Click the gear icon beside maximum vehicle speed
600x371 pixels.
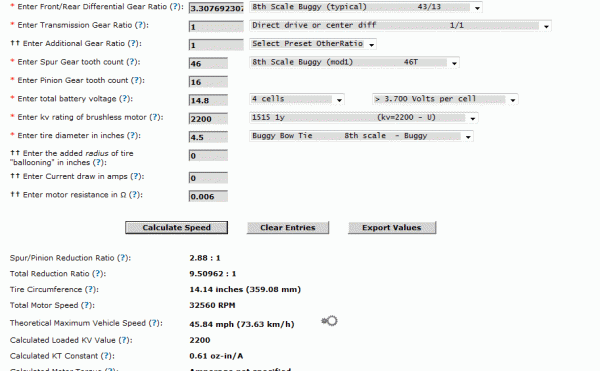tap(329, 321)
